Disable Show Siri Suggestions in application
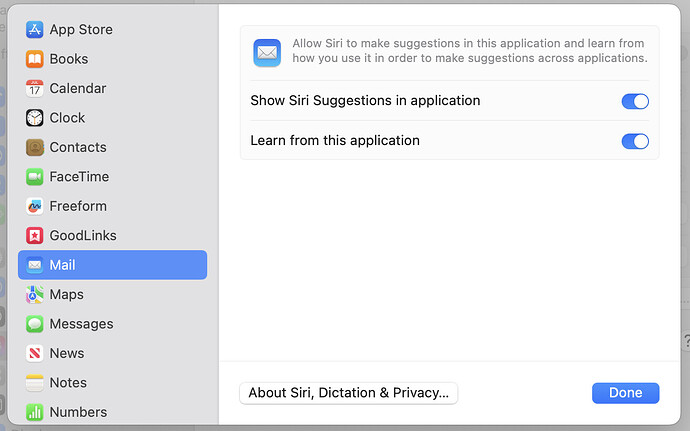 coord(635,101)
